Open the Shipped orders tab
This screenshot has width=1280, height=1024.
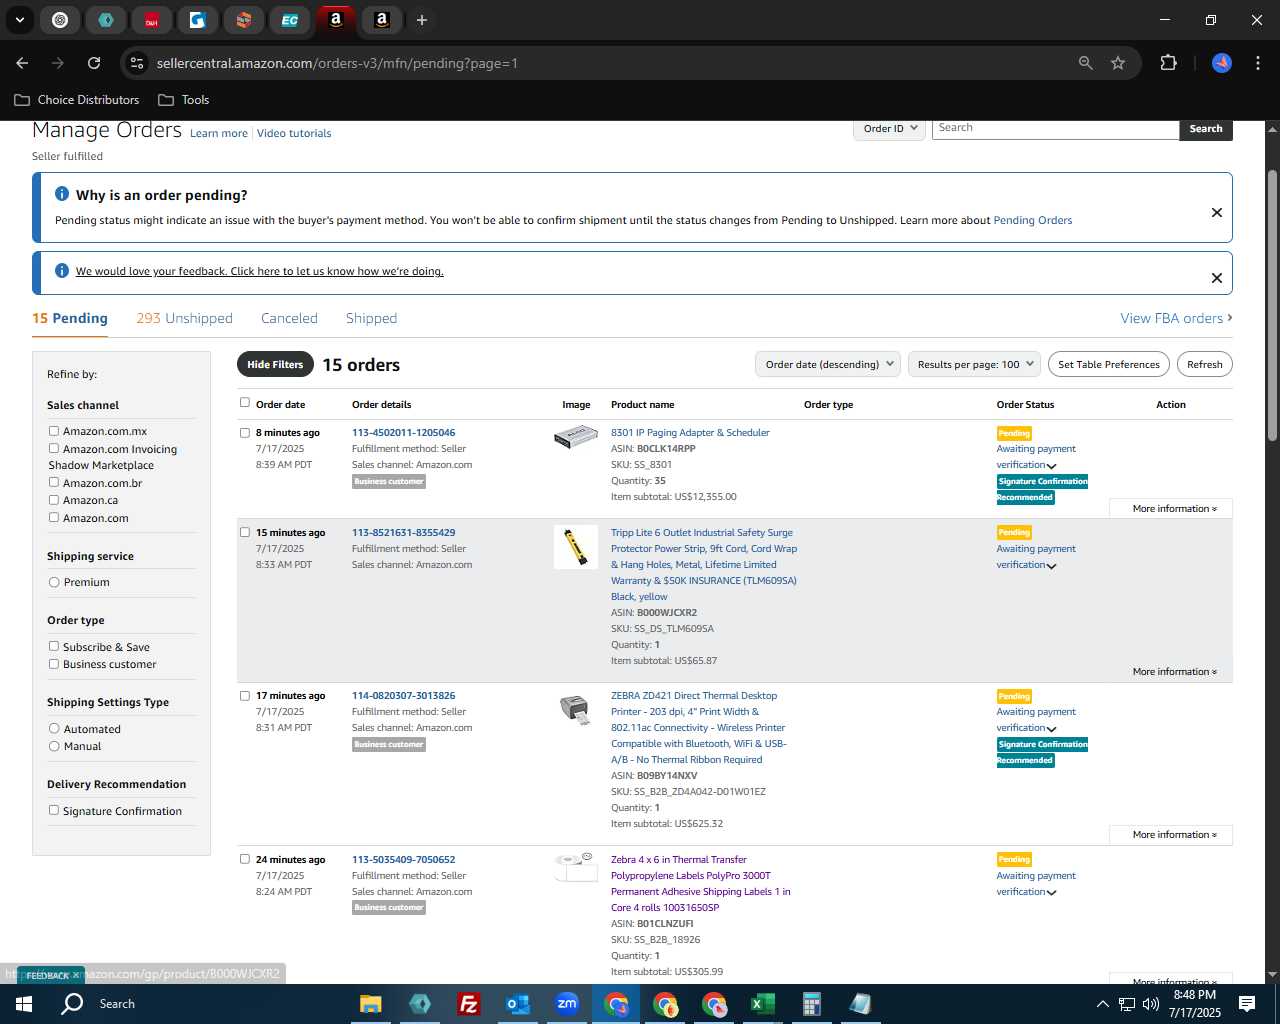[371, 318]
